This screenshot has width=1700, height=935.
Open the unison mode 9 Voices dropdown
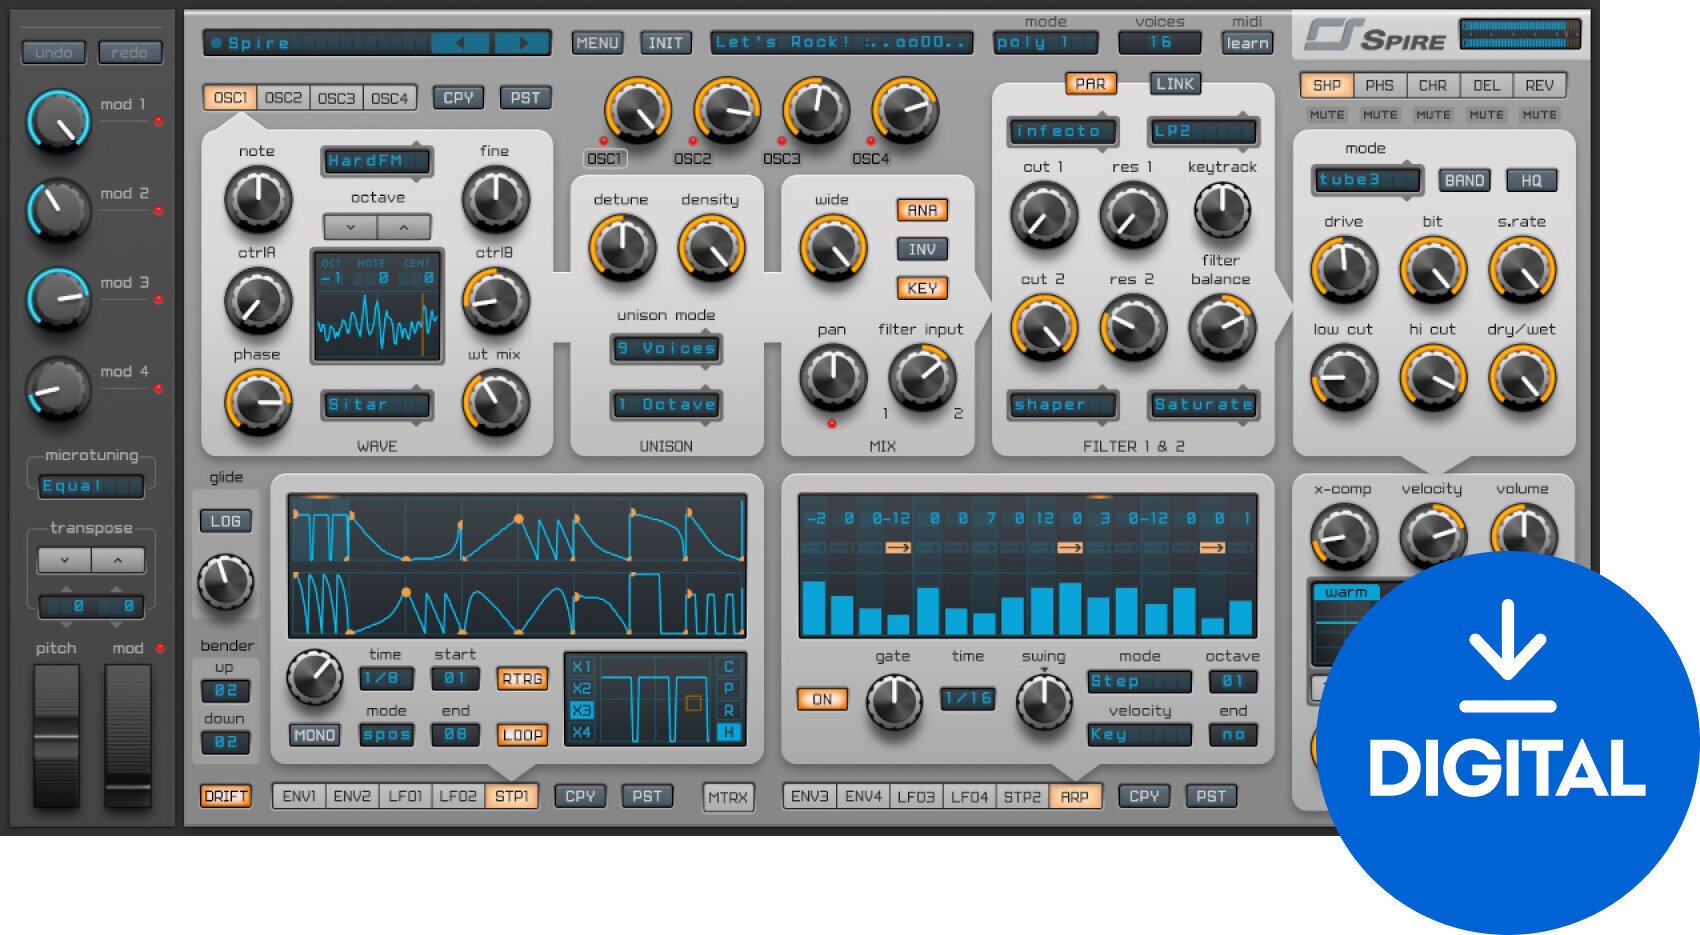click(665, 349)
